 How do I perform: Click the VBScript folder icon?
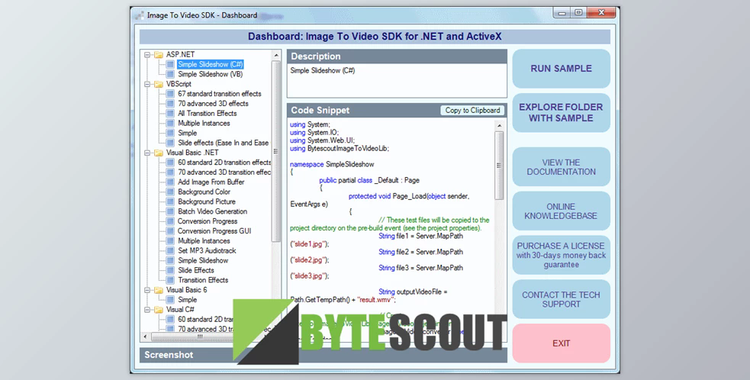coord(158,84)
